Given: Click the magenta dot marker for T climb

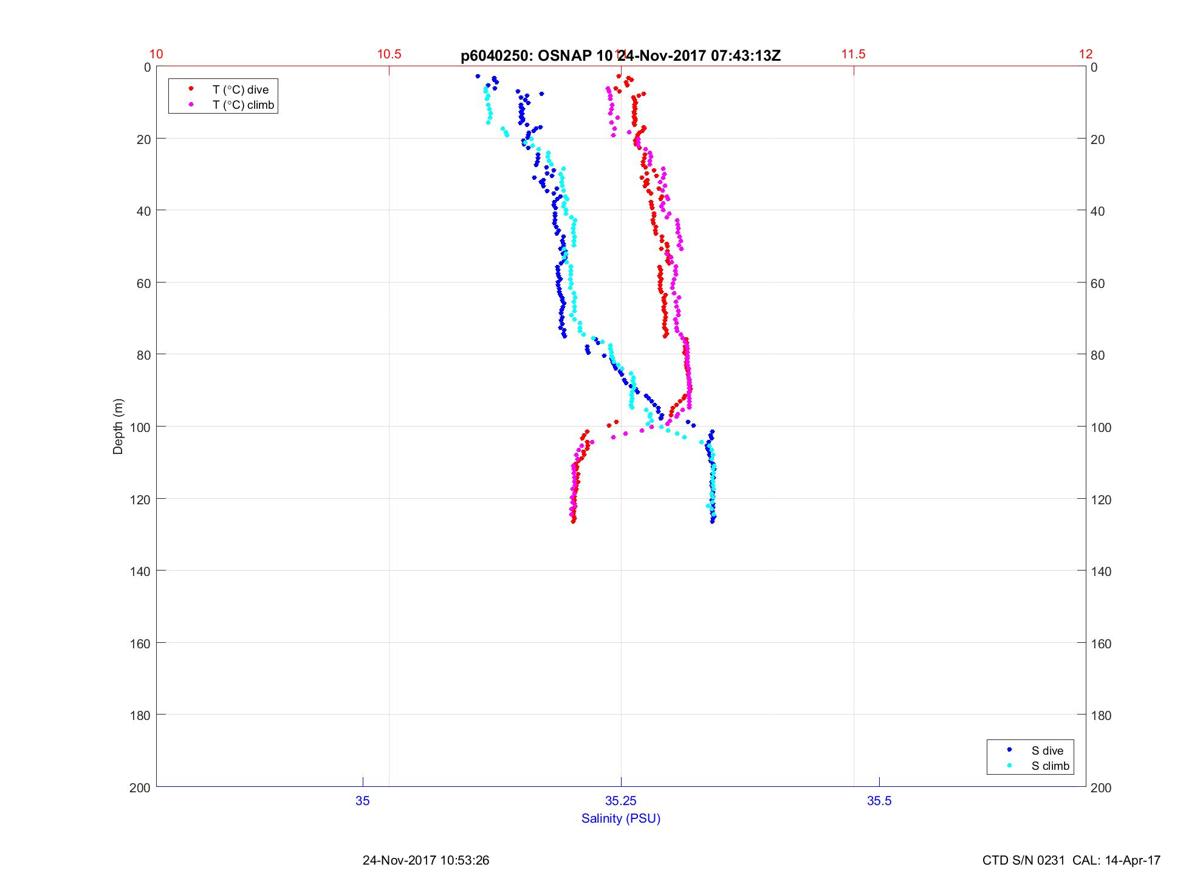Looking at the screenshot, I should pos(191,105).
